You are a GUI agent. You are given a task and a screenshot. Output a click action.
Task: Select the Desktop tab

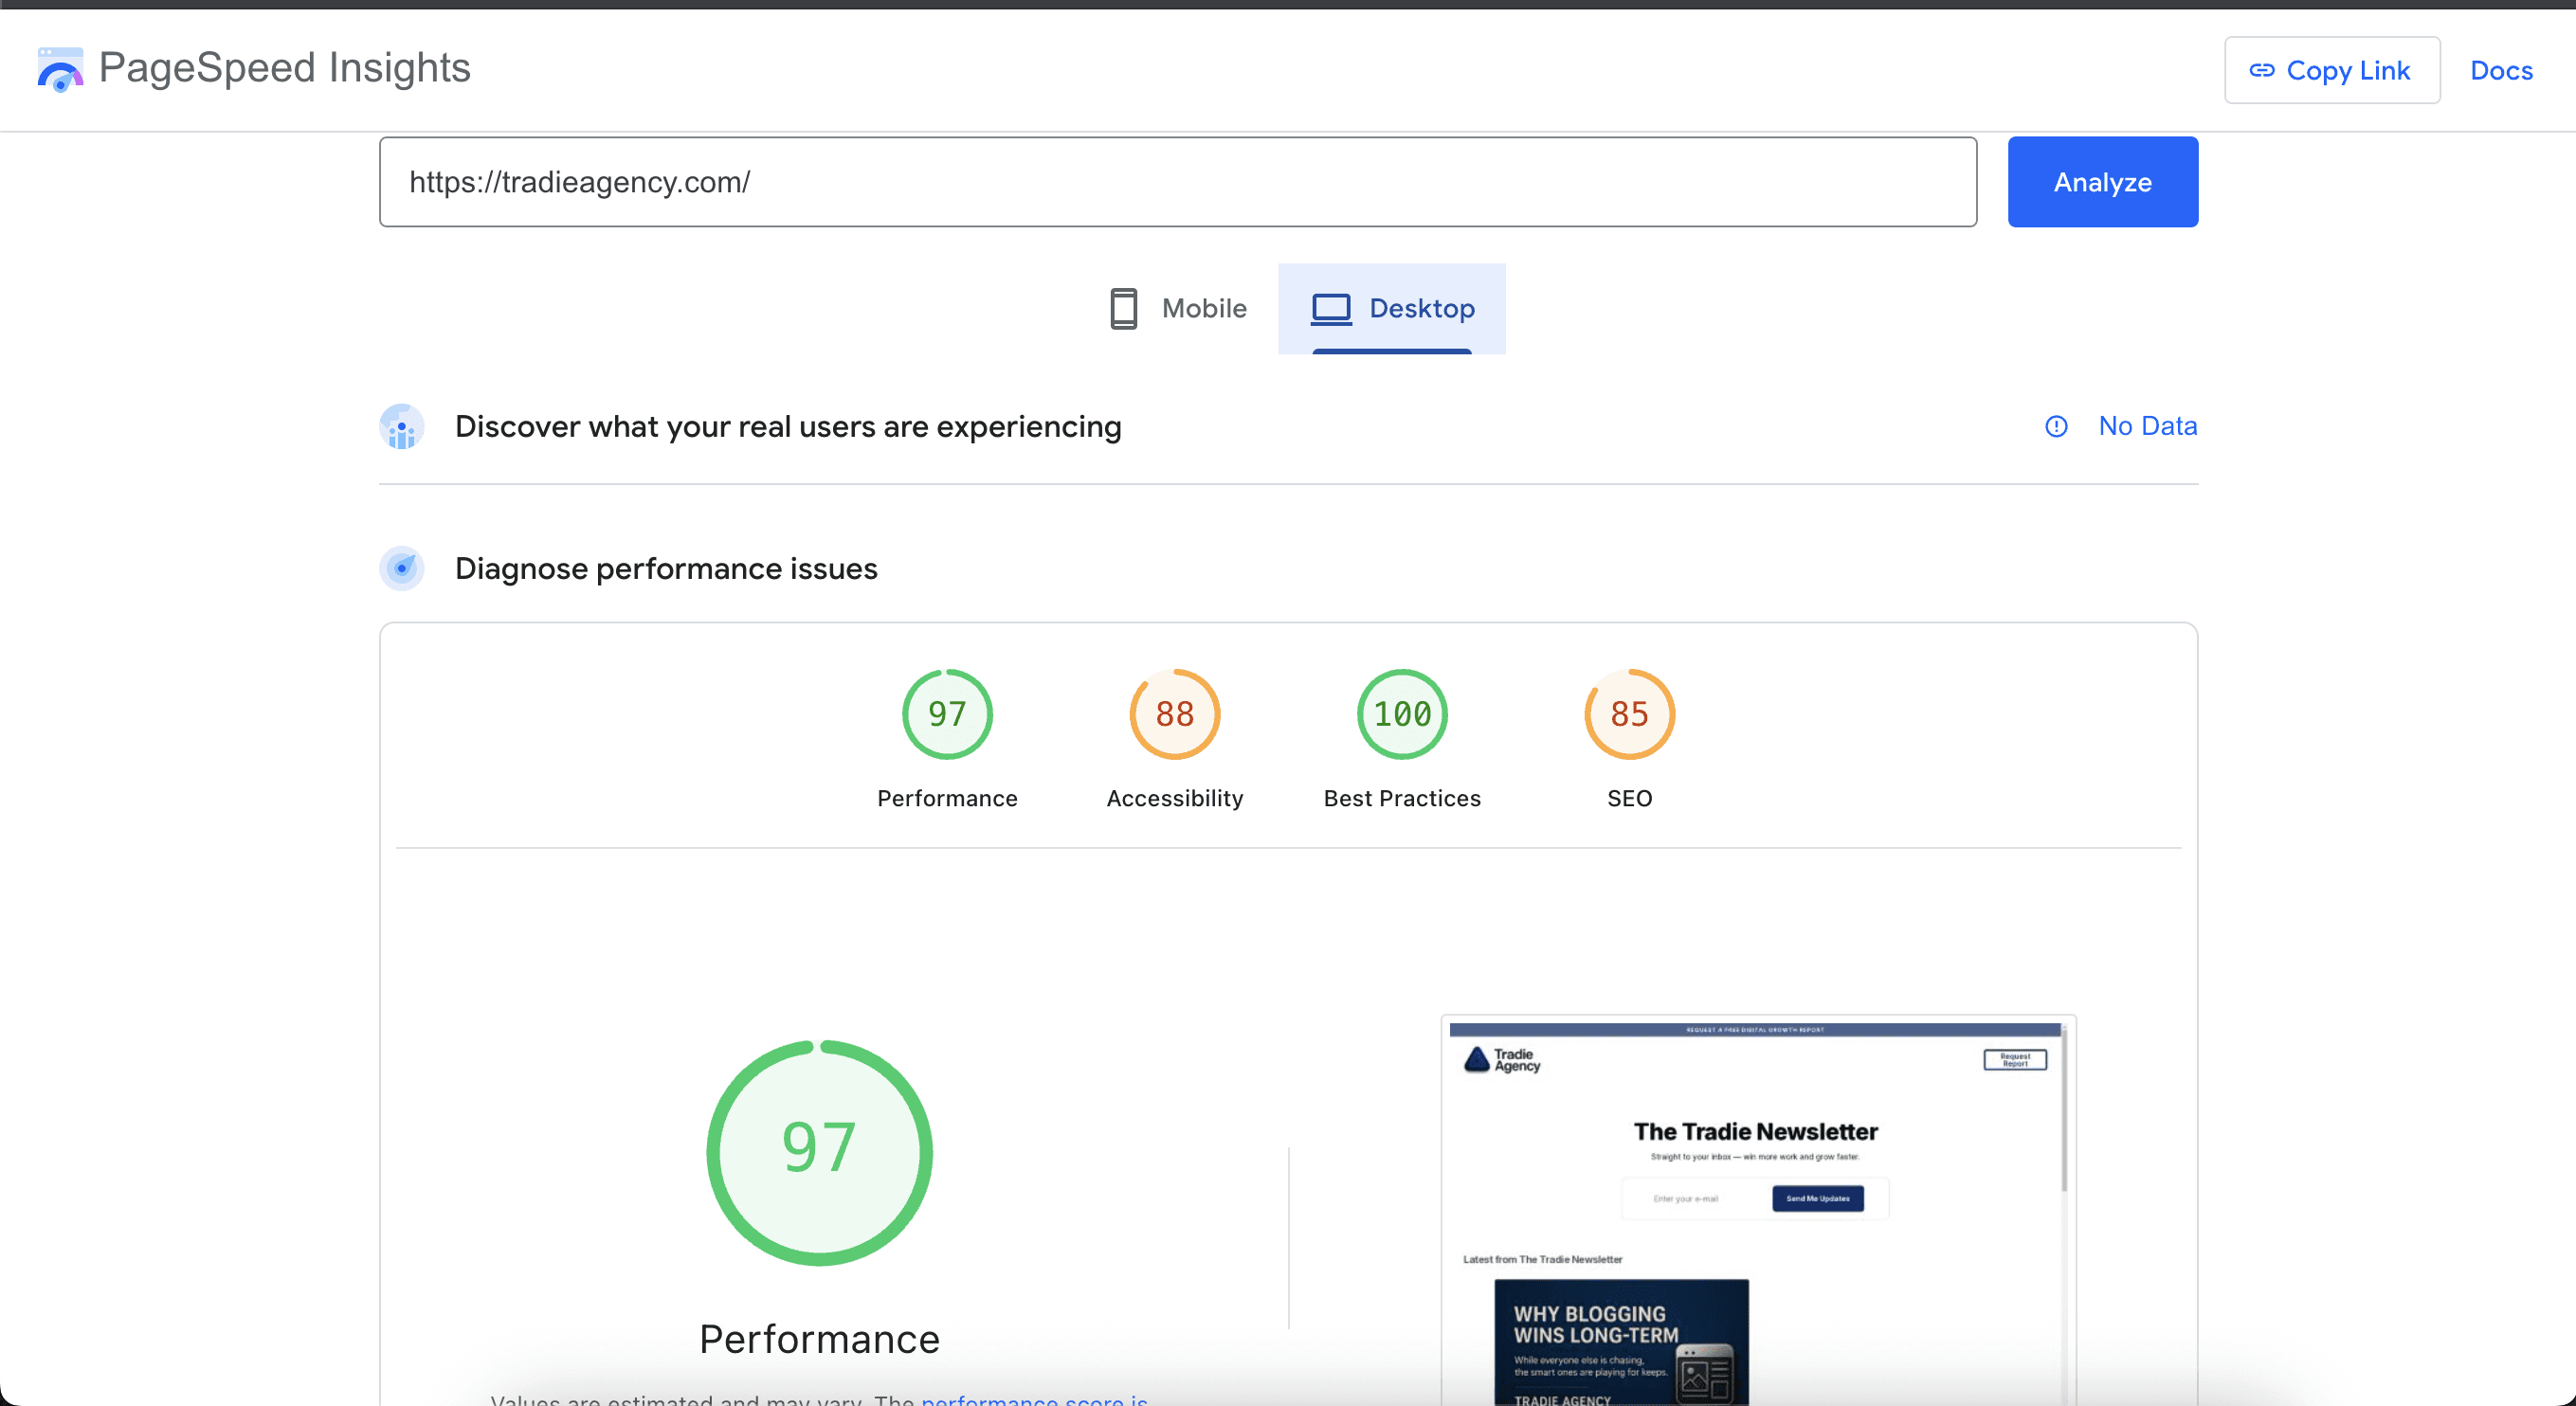pos(1392,308)
